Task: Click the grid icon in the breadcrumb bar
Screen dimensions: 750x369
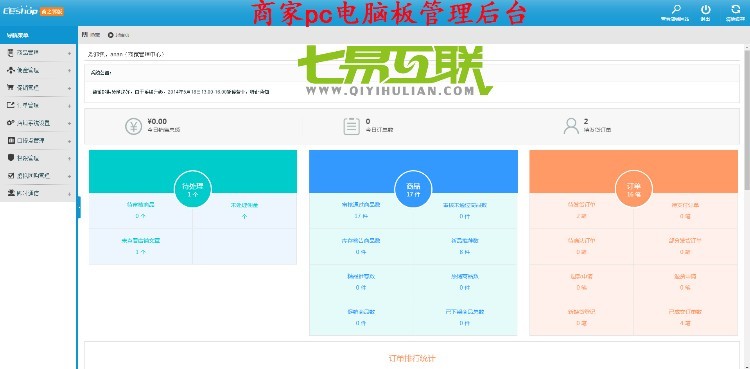Action: [85, 35]
